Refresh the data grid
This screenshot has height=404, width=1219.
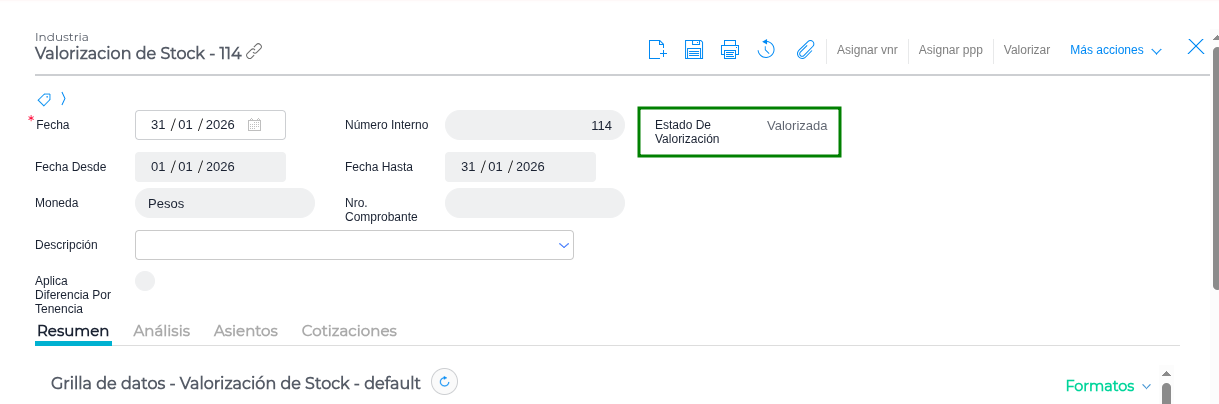click(x=445, y=382)
